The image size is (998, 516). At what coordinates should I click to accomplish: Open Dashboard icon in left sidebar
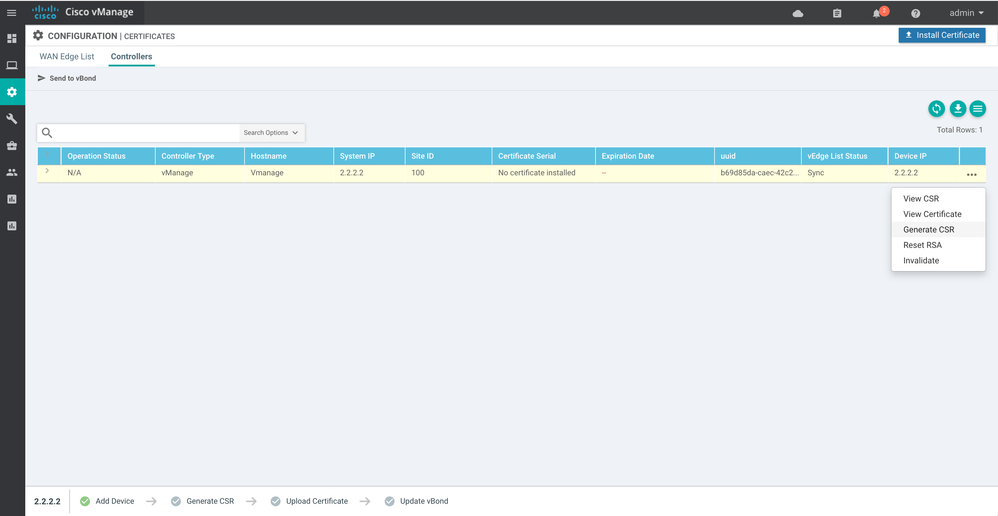[x=11, y=39]
